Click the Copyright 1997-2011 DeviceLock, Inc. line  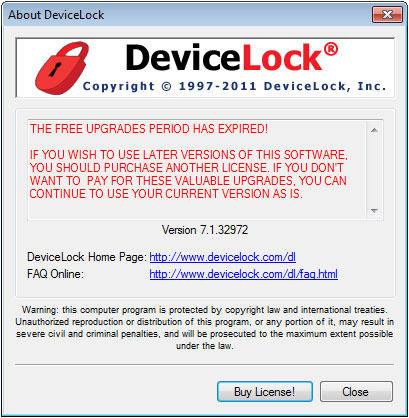[235, 86]
